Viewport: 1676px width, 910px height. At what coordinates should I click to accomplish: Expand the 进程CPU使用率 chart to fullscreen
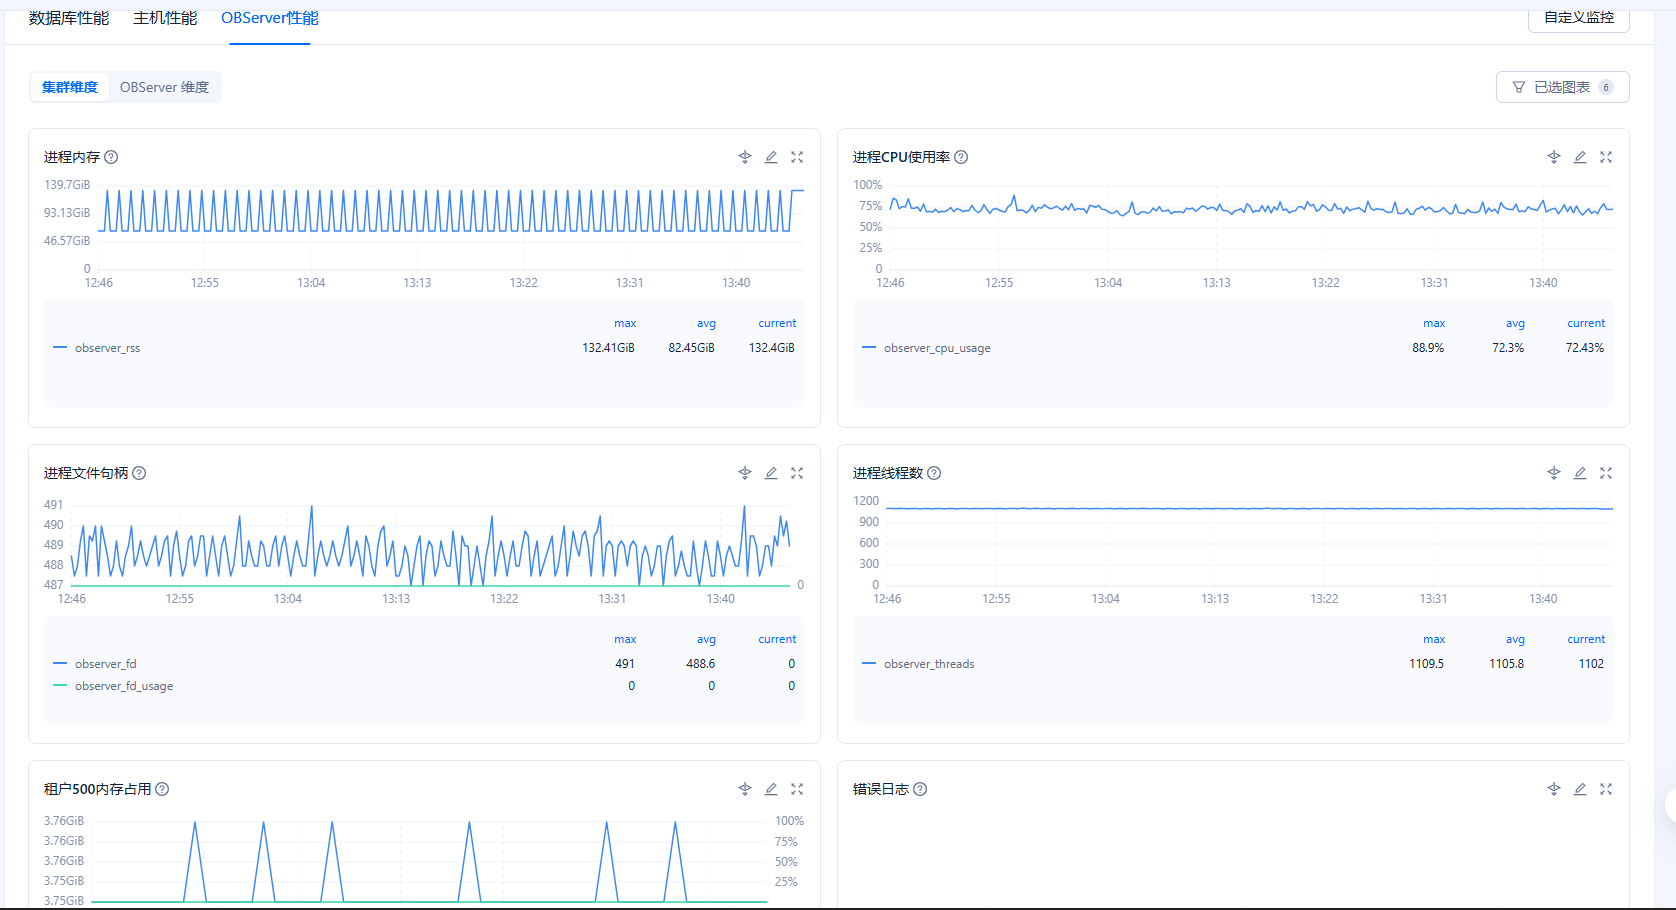point(1606,157)
